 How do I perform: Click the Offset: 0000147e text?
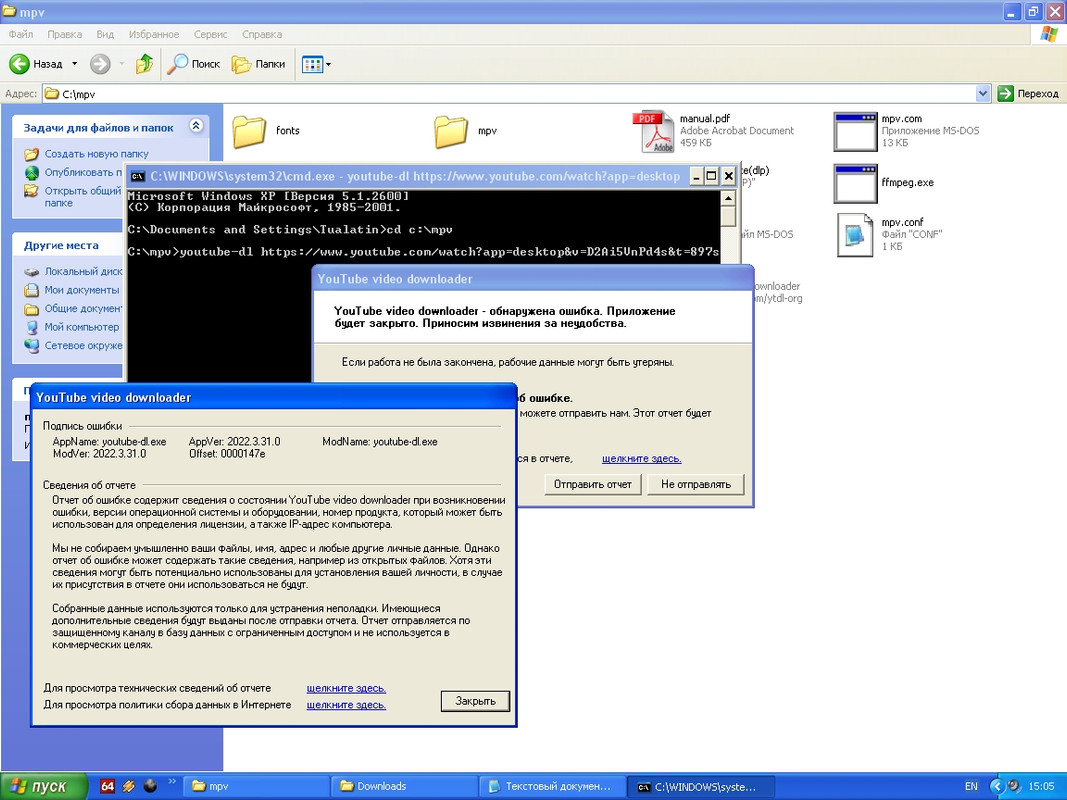[227, 454]
